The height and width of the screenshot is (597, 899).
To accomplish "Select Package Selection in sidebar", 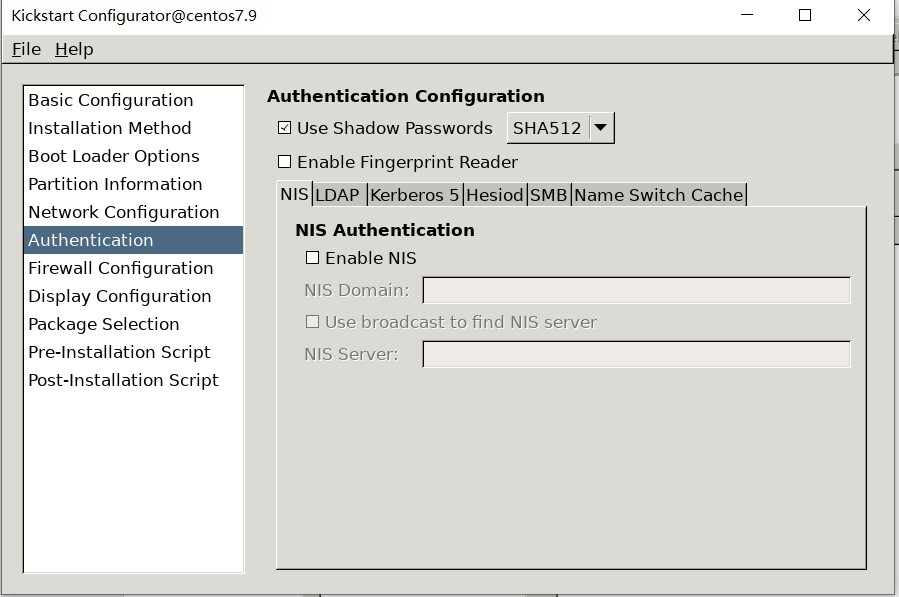I will coord(103,324).
